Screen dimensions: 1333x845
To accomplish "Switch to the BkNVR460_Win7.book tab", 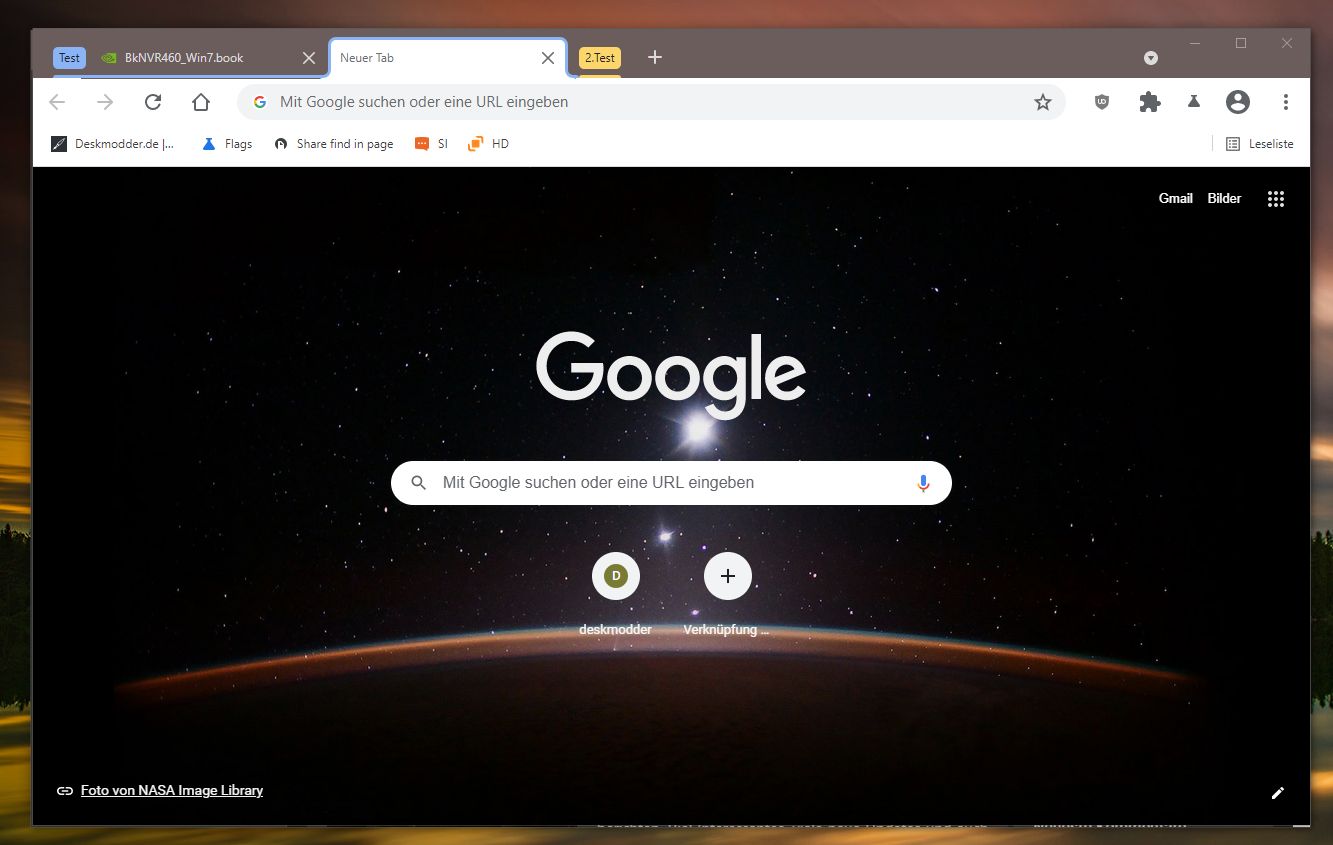I will pyautogui.click(x=208, y=58).
